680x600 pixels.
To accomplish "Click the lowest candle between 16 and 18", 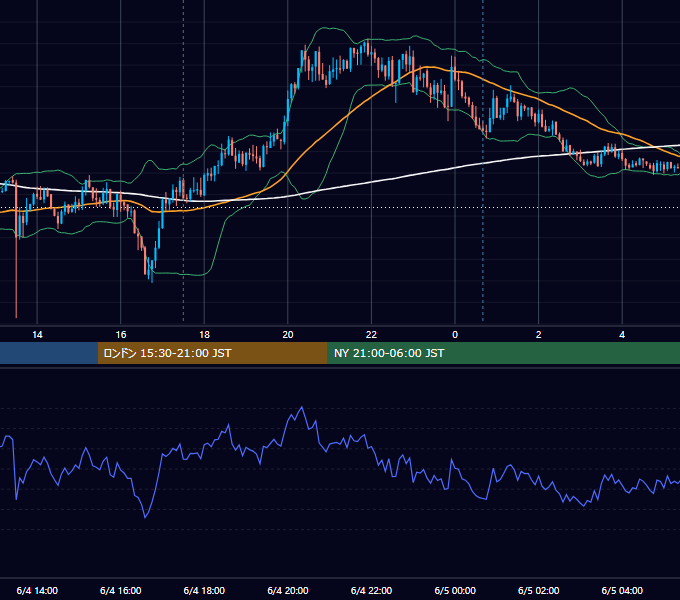I will tap(152, 271).
